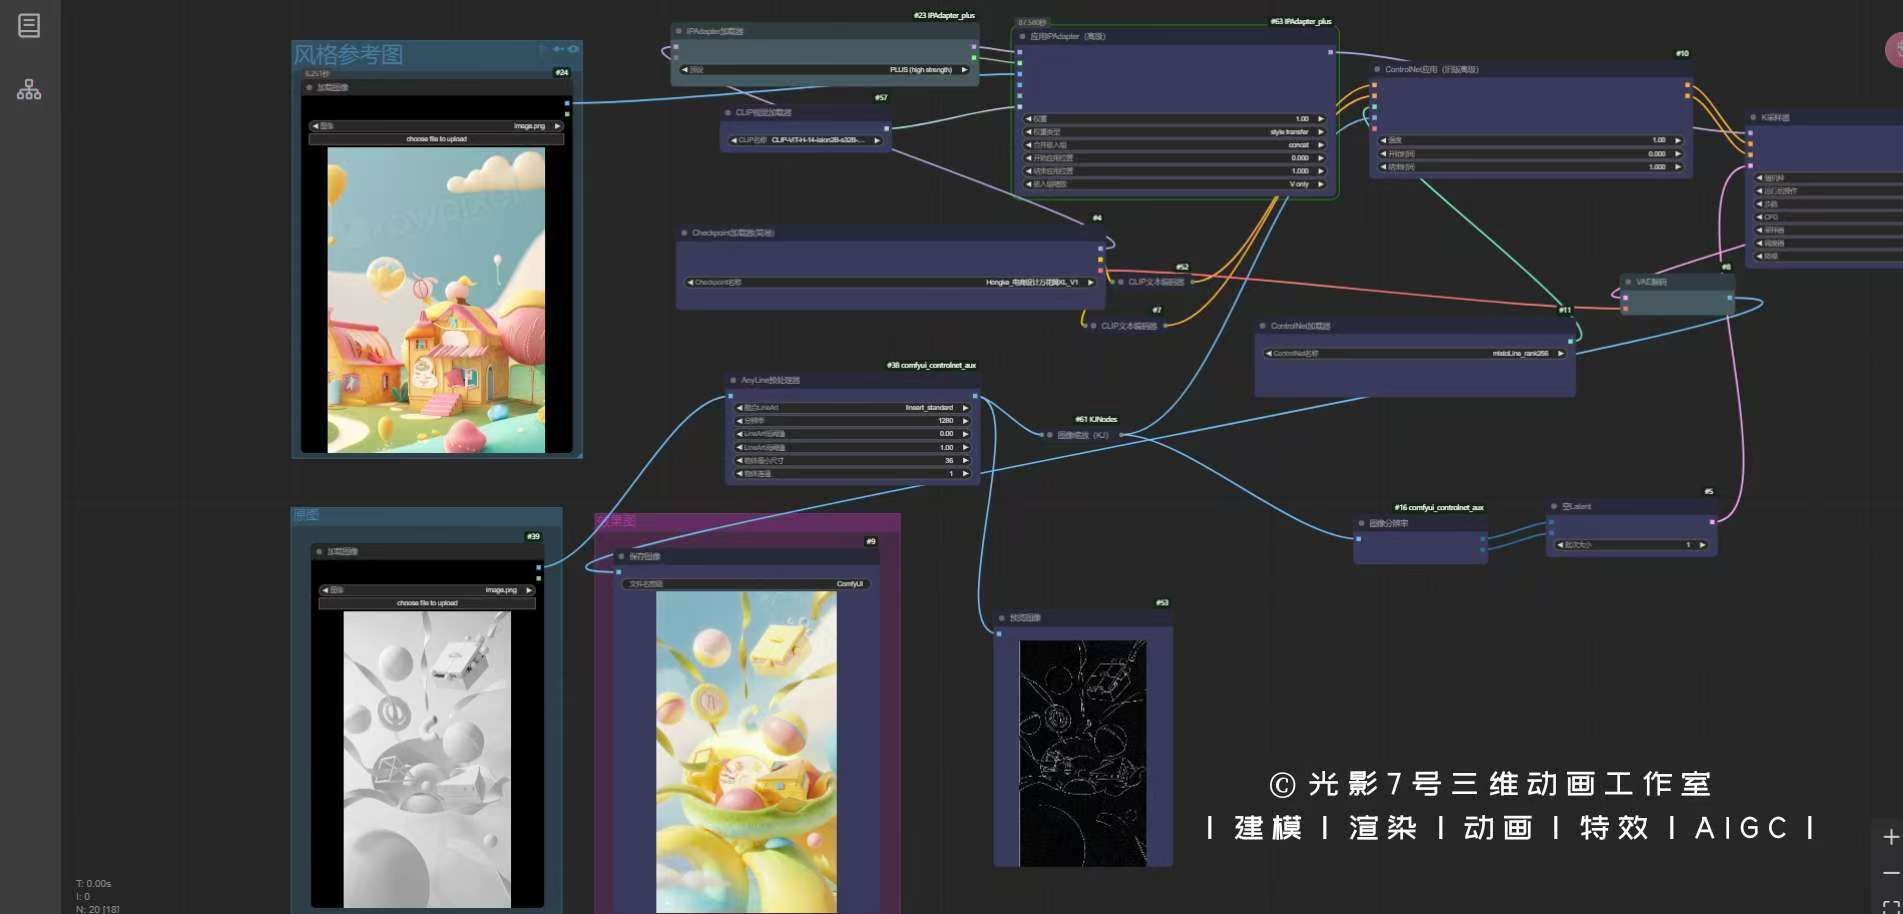
Task: Click choose file to upload in 风格参考图 node
Action: (436, 140)
